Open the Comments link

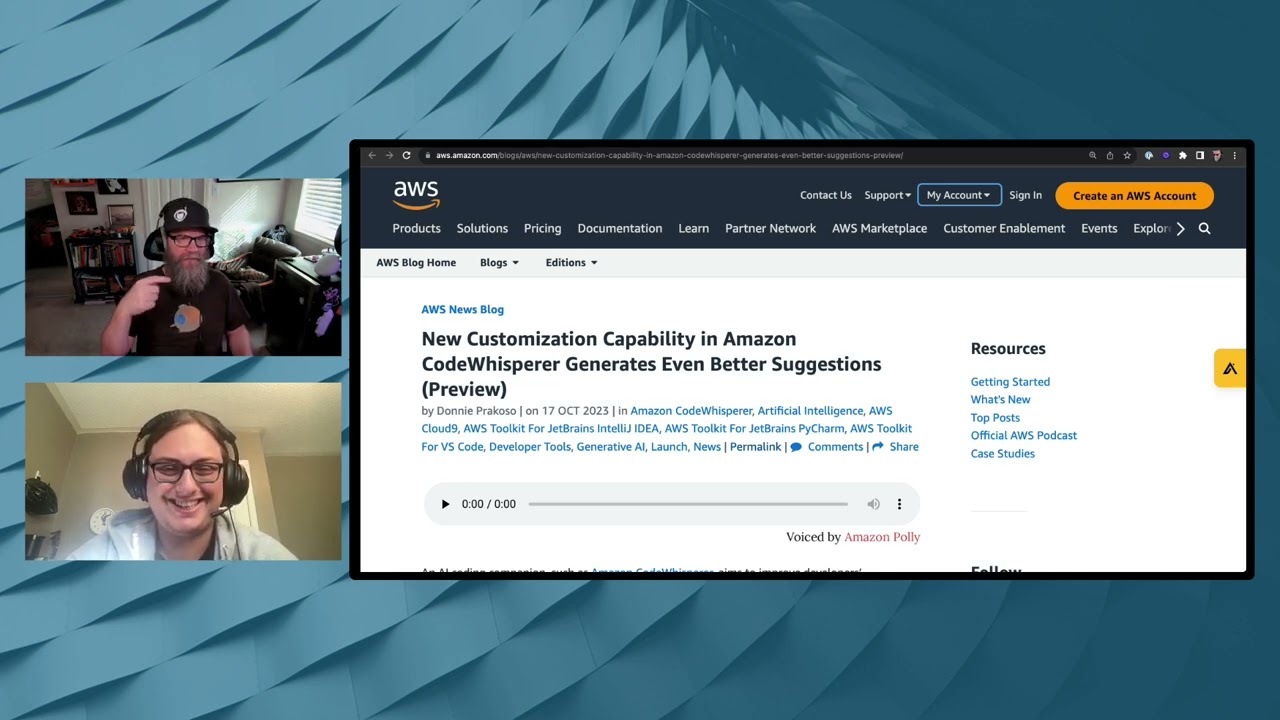click(x=835, y=447)
